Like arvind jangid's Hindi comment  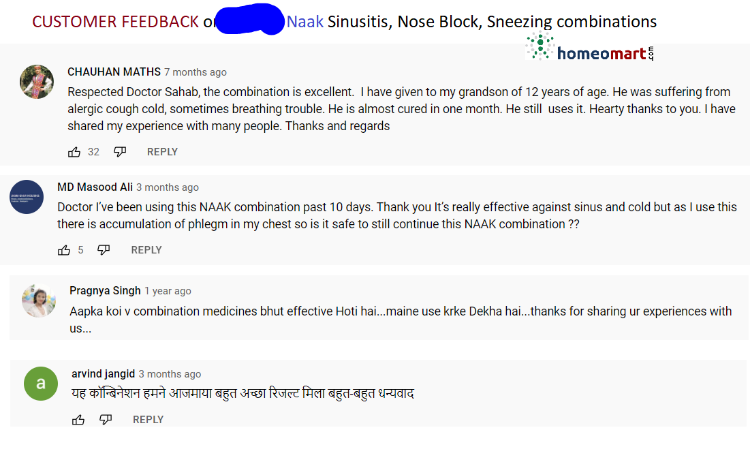(x=78, y=420)
